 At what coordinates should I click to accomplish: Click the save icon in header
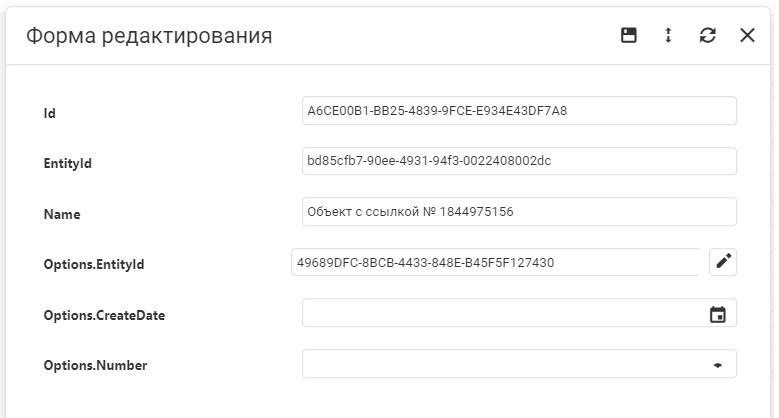coord(629,36)
